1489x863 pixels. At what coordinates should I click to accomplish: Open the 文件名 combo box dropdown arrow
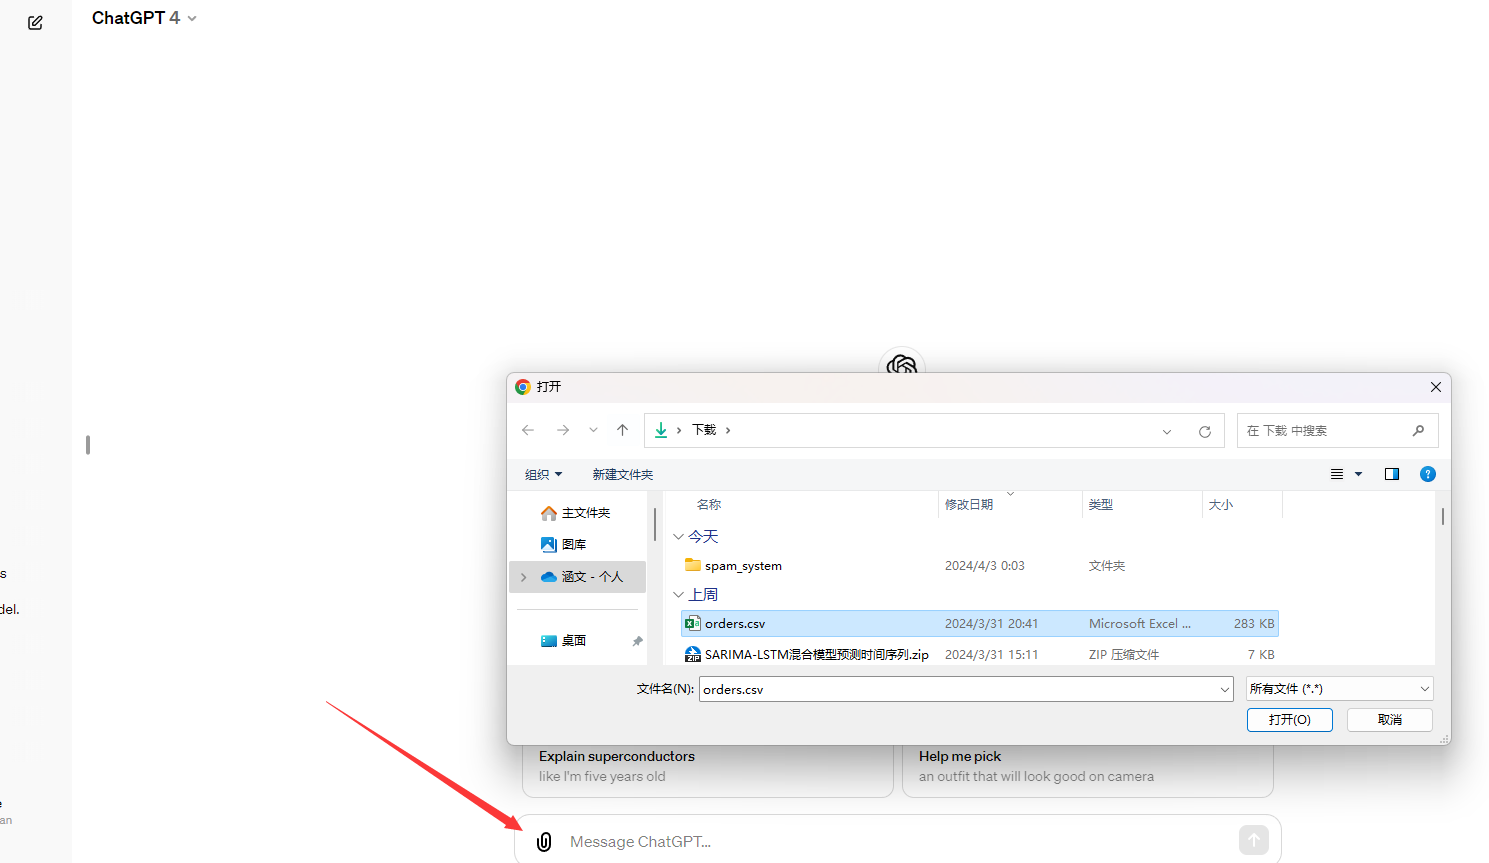pyautogui.click(x=1225, y=689)
